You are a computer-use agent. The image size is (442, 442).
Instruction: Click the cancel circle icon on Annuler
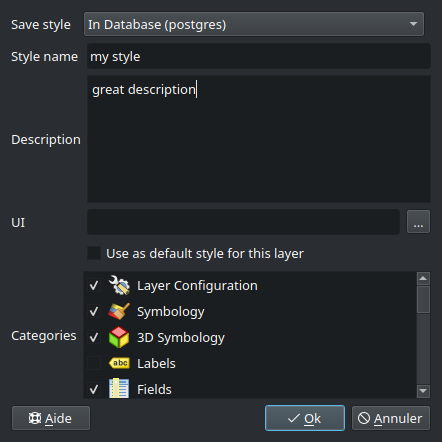364,418
